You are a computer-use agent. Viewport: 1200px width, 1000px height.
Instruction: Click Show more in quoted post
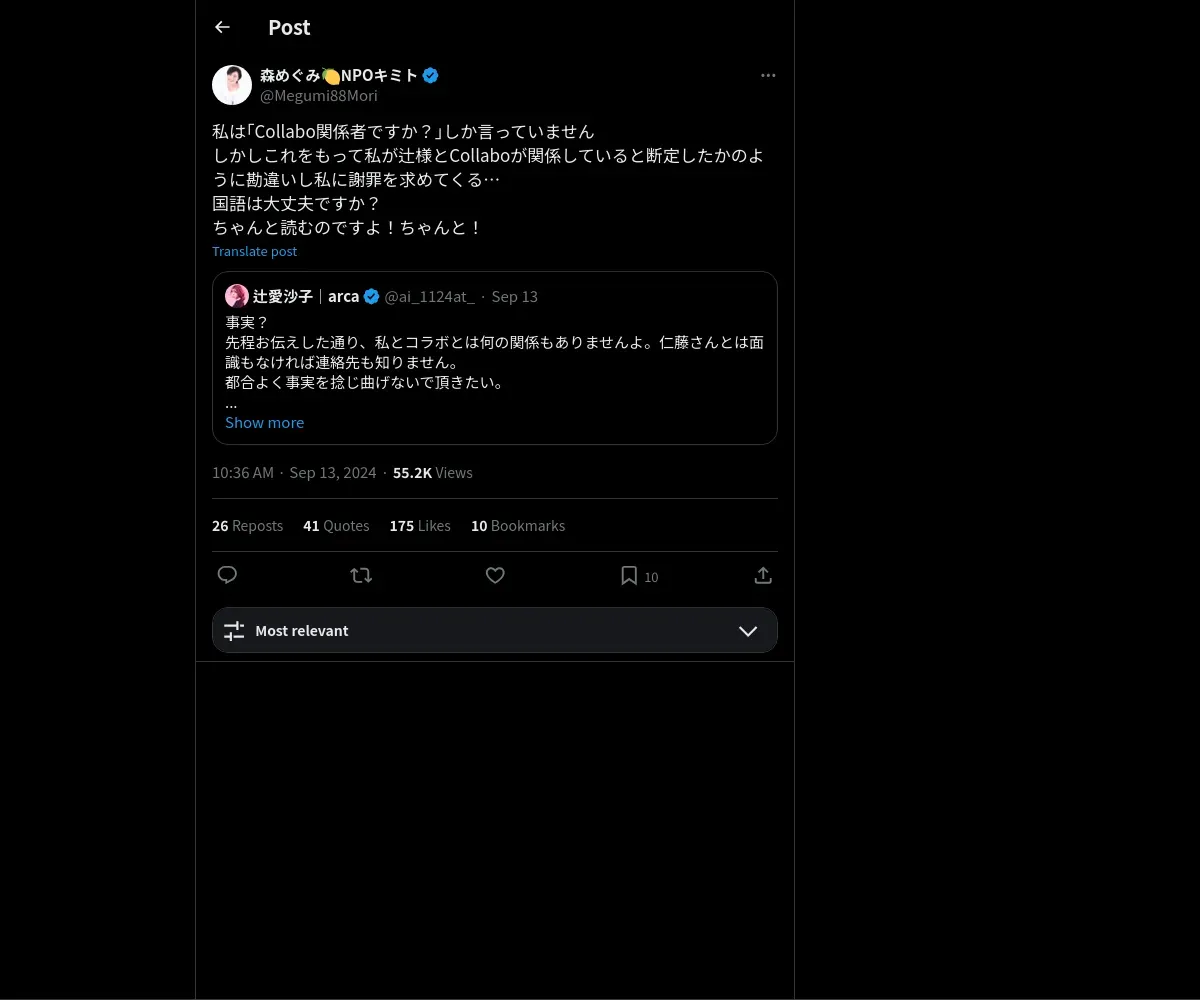[x=264, y=423]
